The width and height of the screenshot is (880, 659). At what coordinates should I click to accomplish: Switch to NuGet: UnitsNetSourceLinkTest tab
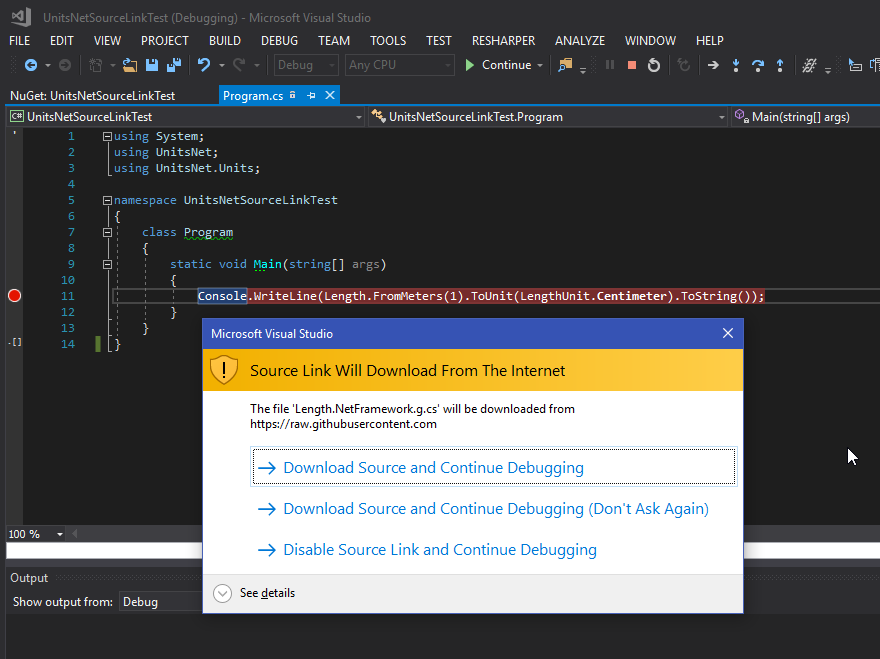click(93, 95)
